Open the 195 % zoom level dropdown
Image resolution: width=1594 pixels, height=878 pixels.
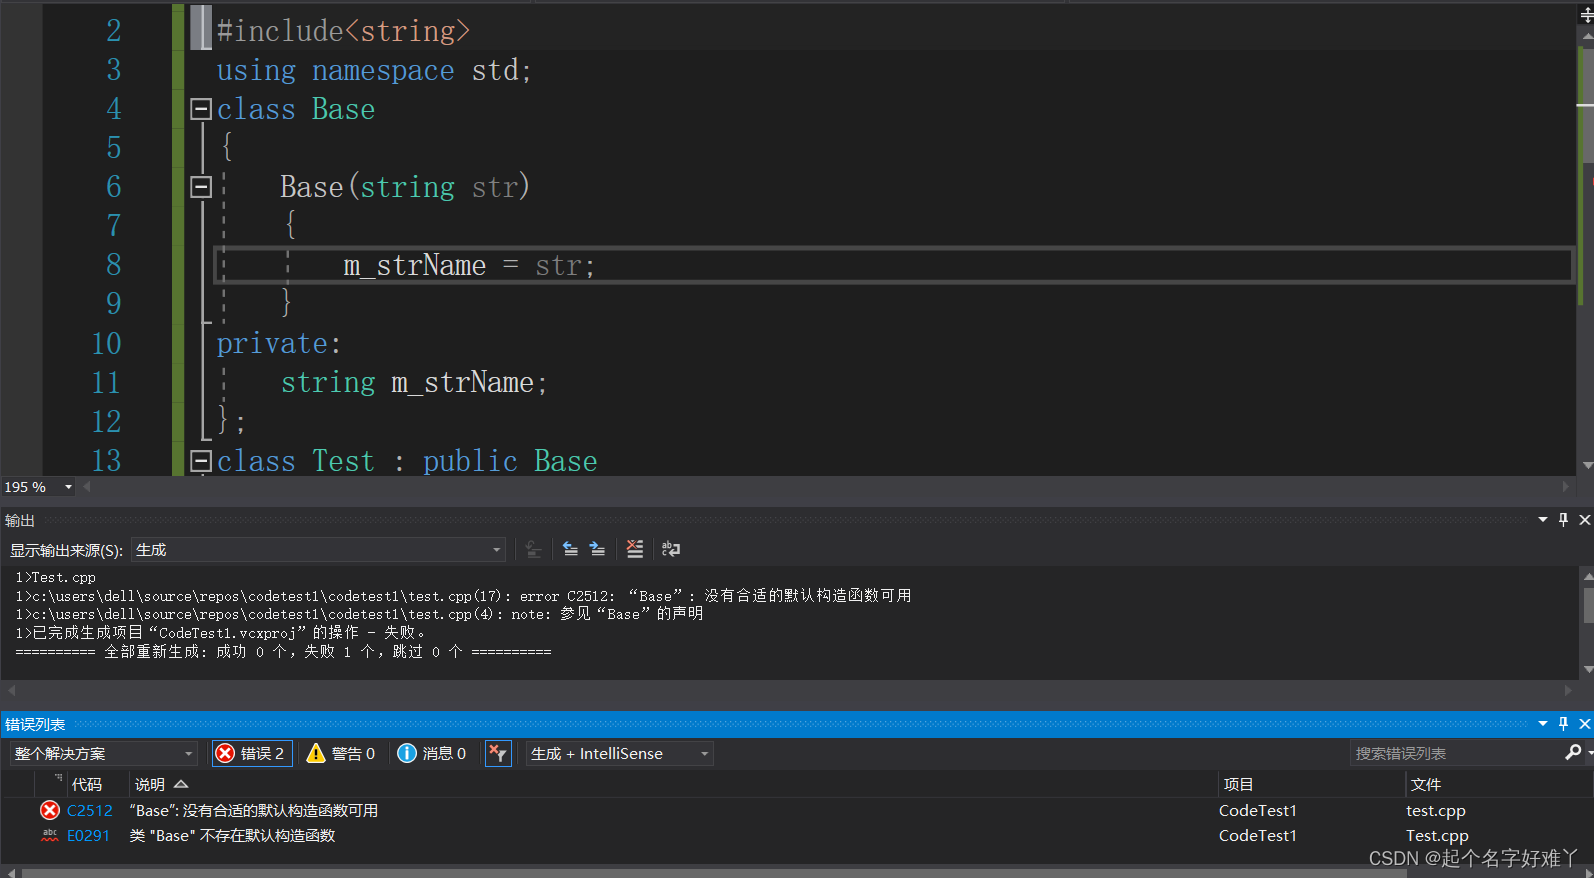(x=68, y=487)
